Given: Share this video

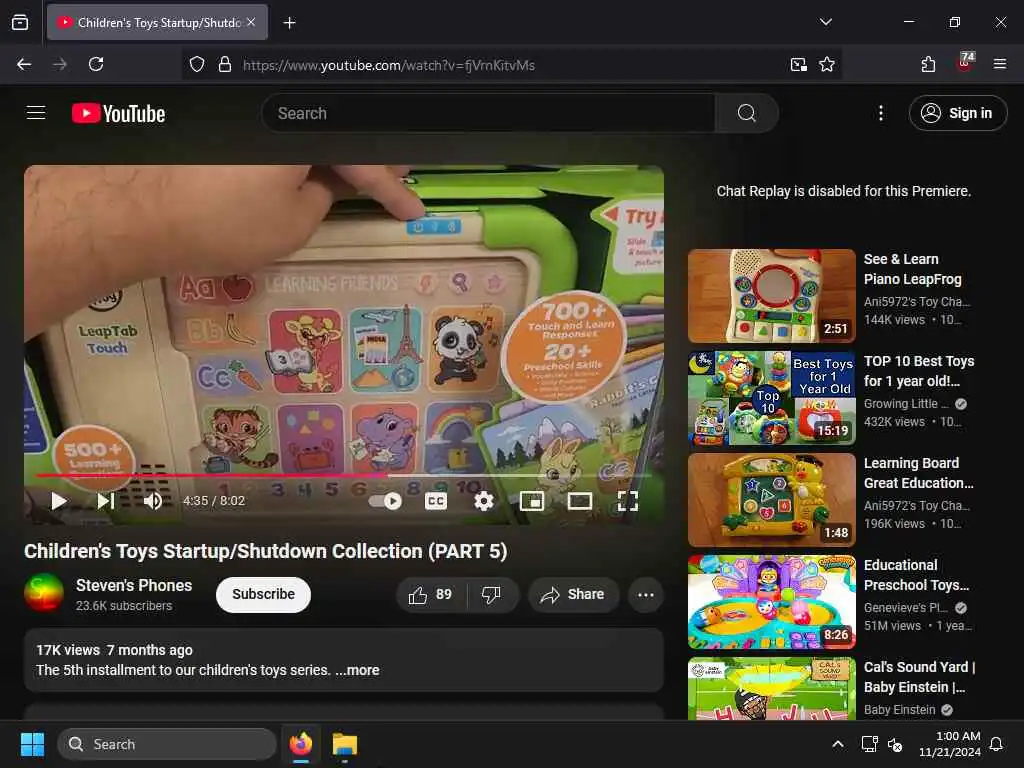Looking at the screenshot, I should tap(573, 594).
